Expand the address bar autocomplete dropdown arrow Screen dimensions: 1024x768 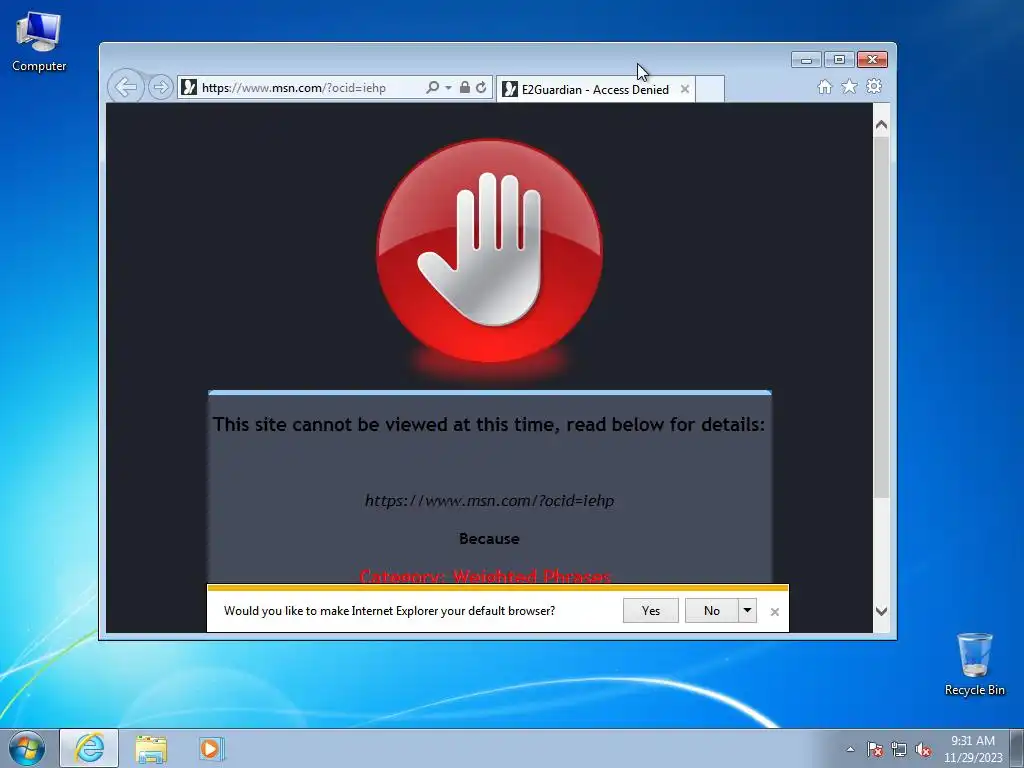tap(448, 88)
